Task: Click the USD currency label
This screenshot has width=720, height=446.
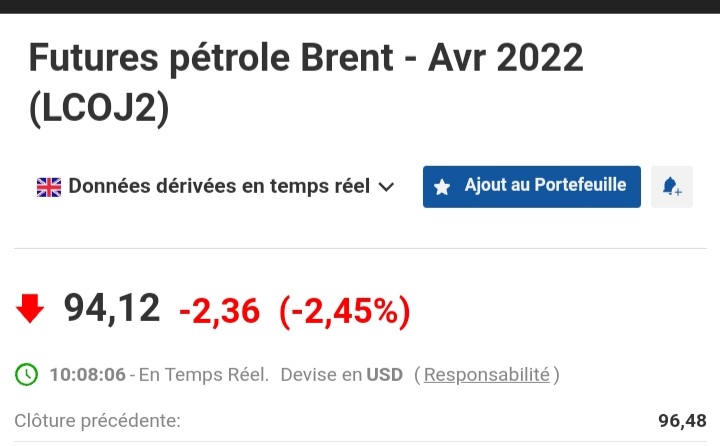Action: click(384, 375)
